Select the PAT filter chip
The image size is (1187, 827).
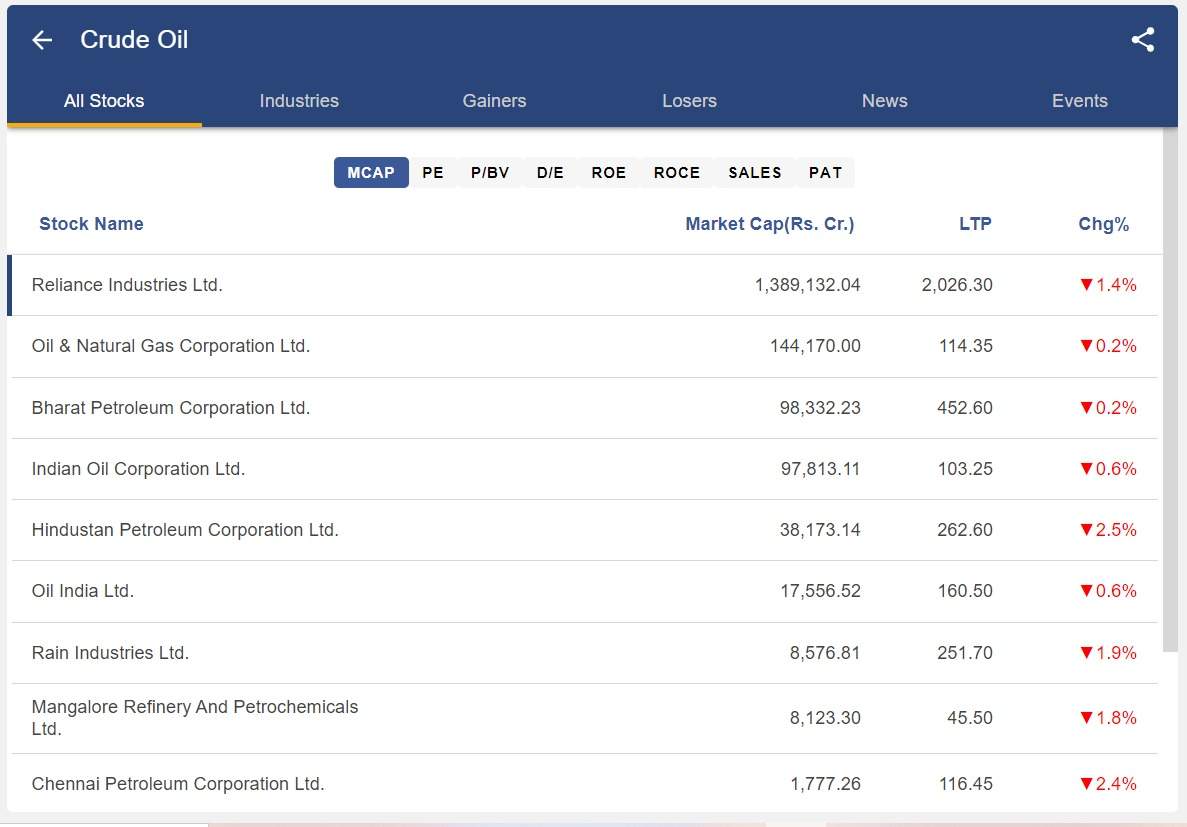[x=825, y=172]
